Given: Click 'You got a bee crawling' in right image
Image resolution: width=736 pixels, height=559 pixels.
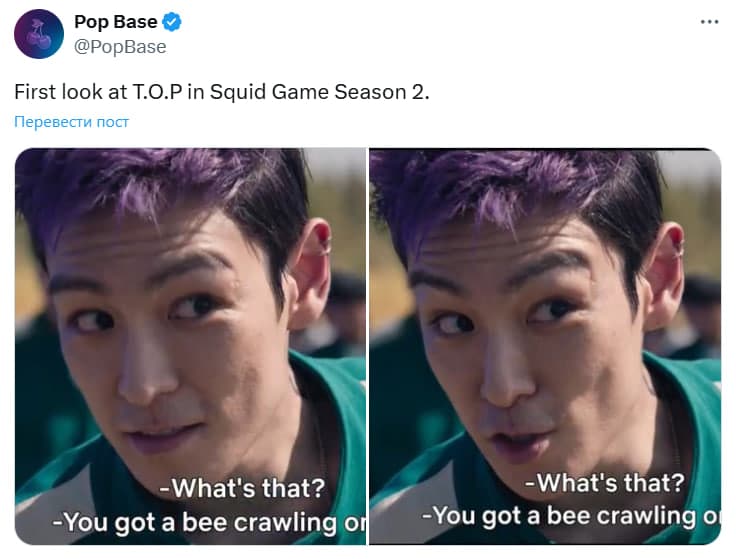Looking at the screenshot, I should (x=559, y=516).
